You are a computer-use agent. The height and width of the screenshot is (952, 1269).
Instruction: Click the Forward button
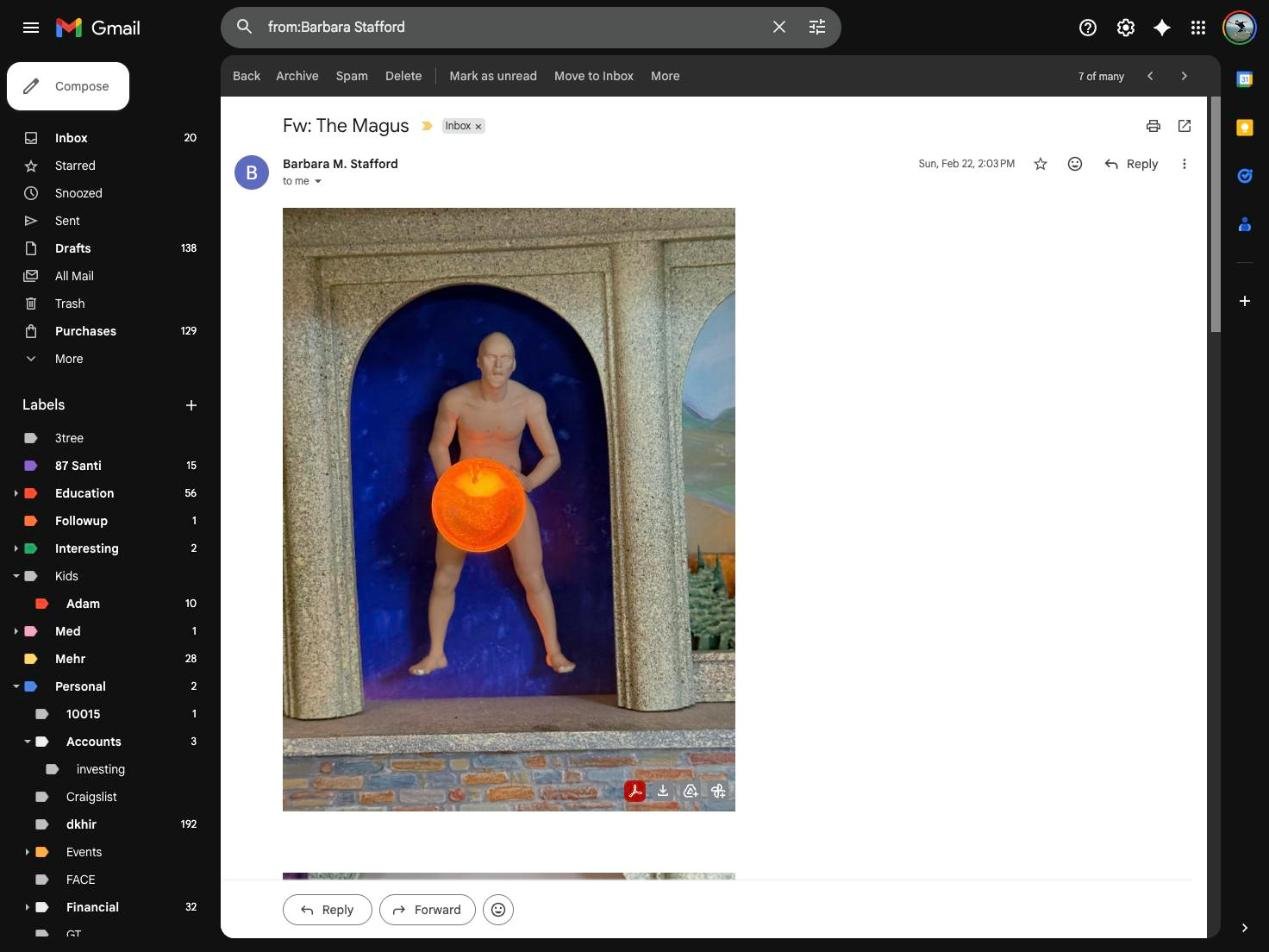[x=427, y=910]
